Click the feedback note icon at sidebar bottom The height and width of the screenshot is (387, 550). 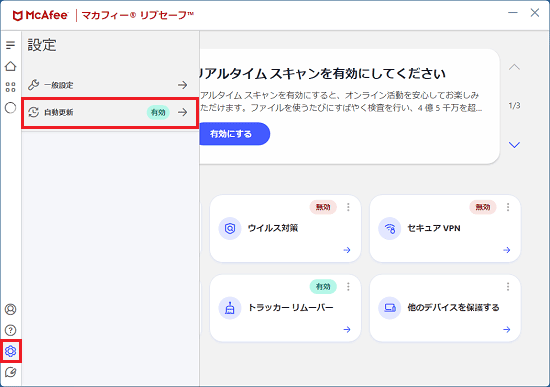point(11,372)
